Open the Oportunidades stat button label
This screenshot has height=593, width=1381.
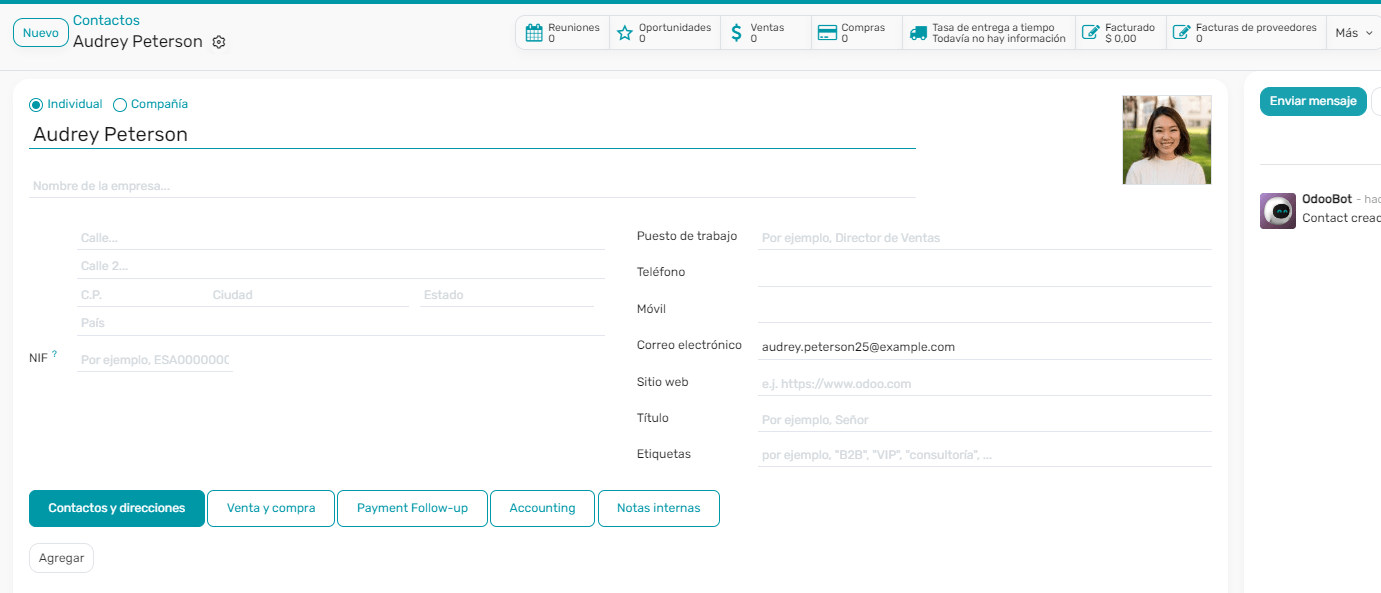[x=675, y=27]
